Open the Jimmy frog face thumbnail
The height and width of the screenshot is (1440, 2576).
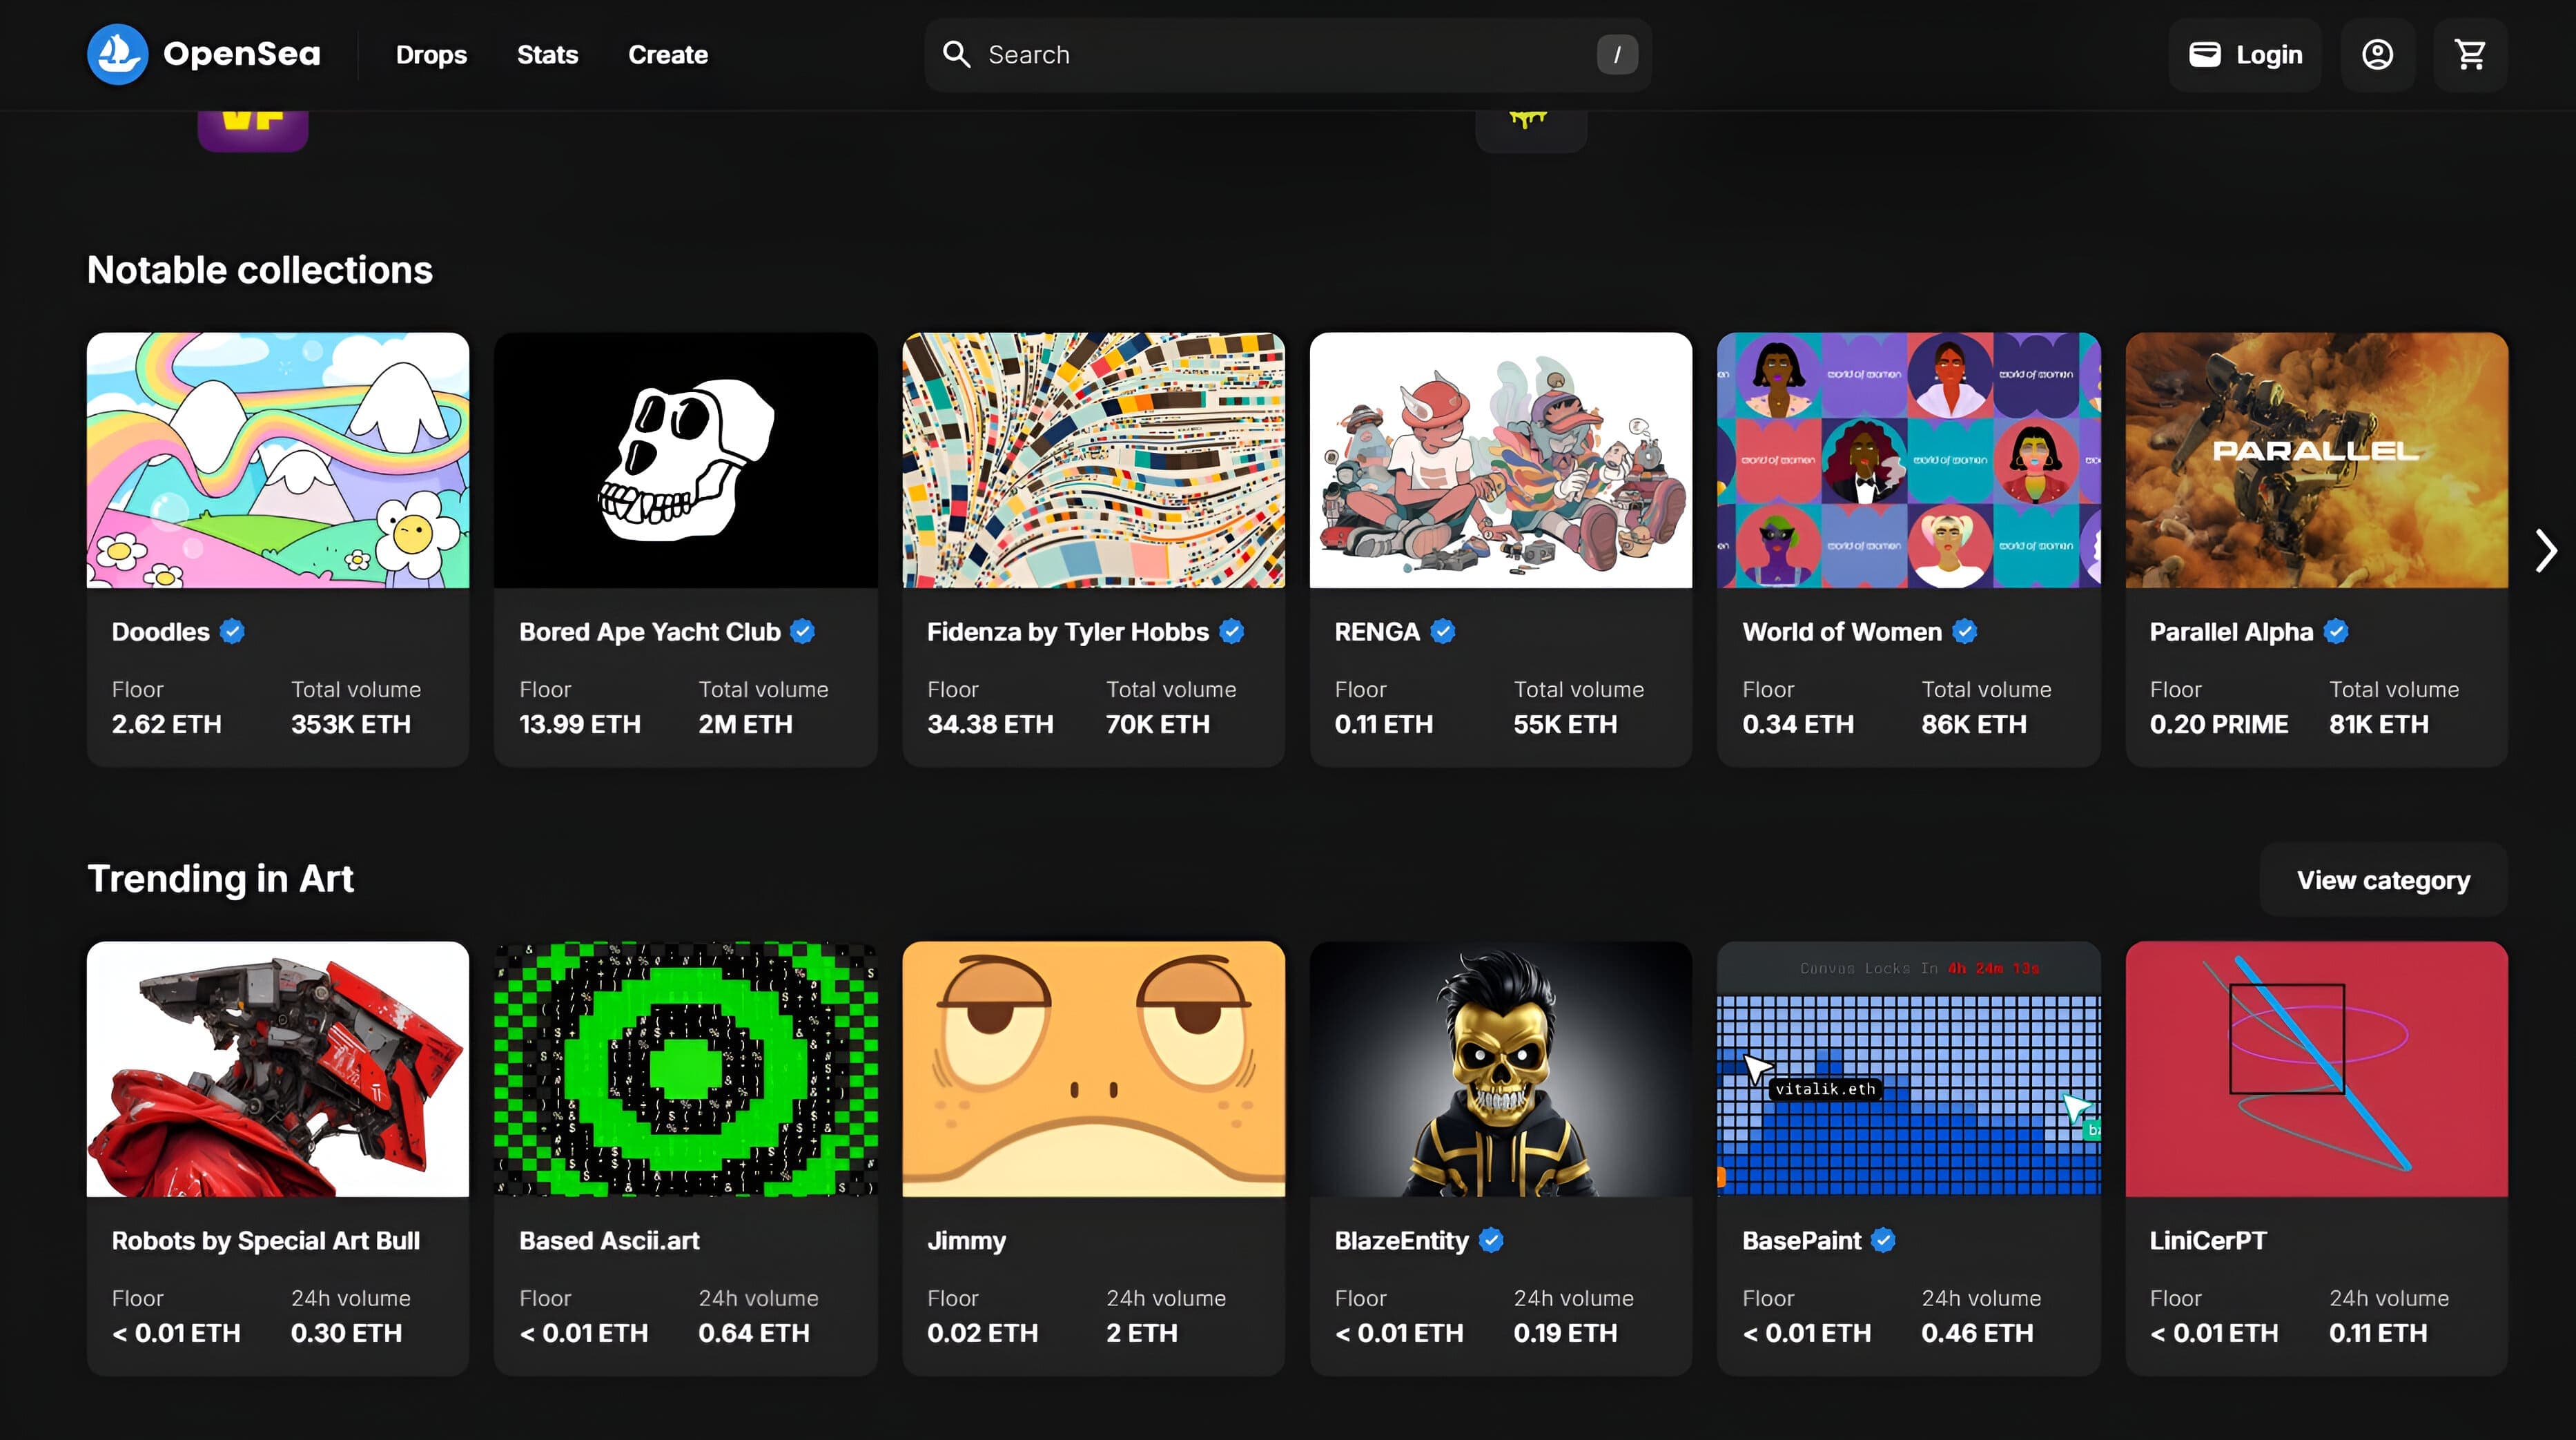tap(1093, 1069)
